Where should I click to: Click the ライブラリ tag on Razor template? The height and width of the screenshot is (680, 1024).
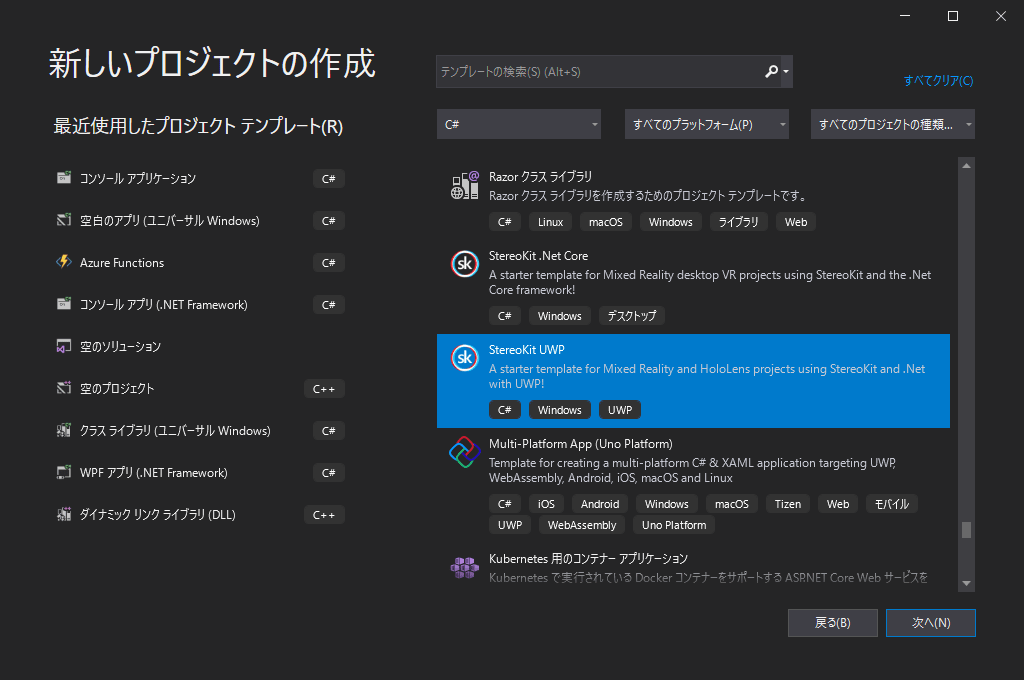click(x=739, y=222)
